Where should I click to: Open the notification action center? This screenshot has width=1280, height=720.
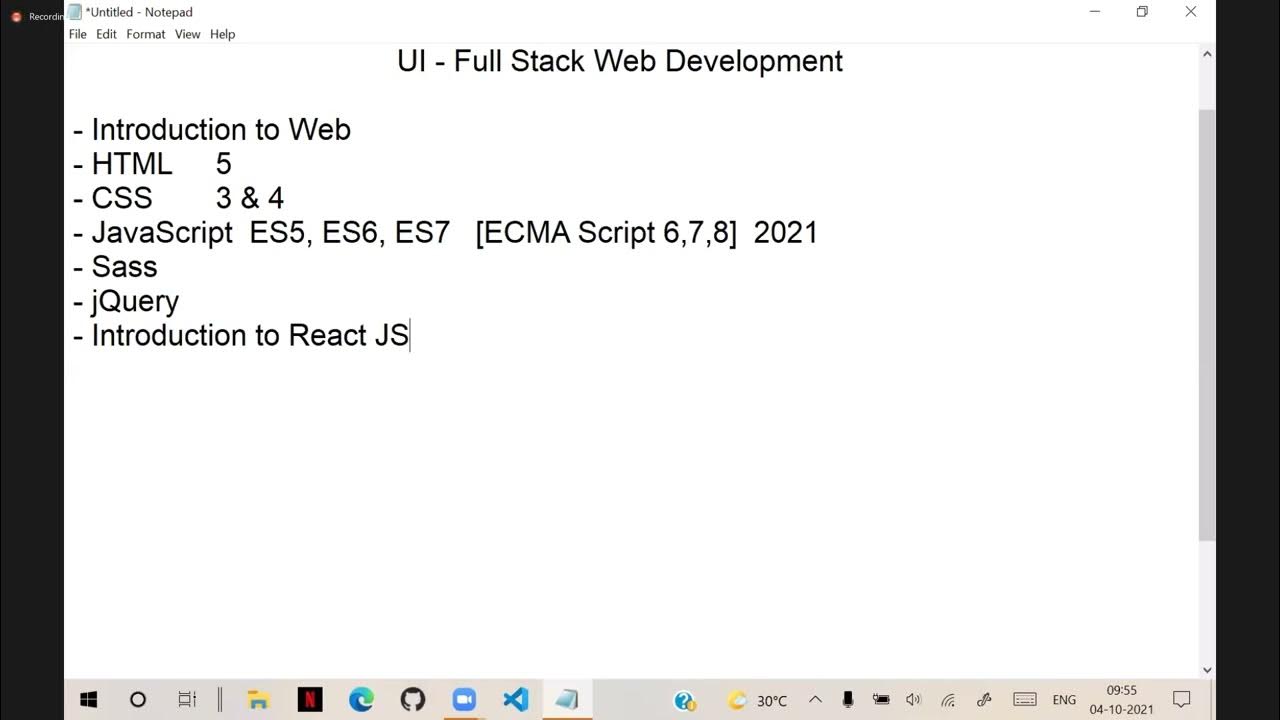click(1181, 700)
